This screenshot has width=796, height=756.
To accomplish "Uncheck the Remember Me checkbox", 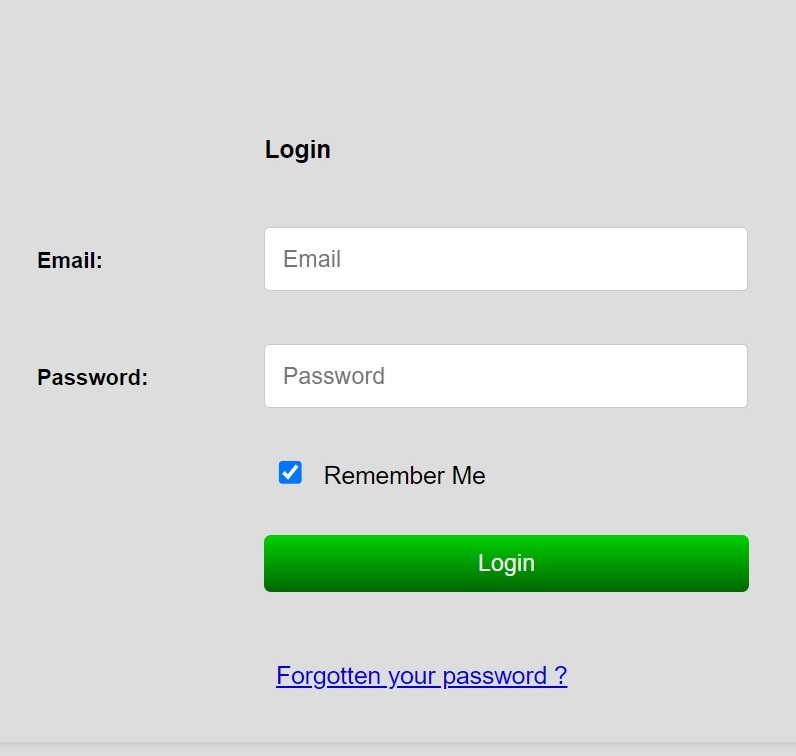I will (x=290, y=473).
